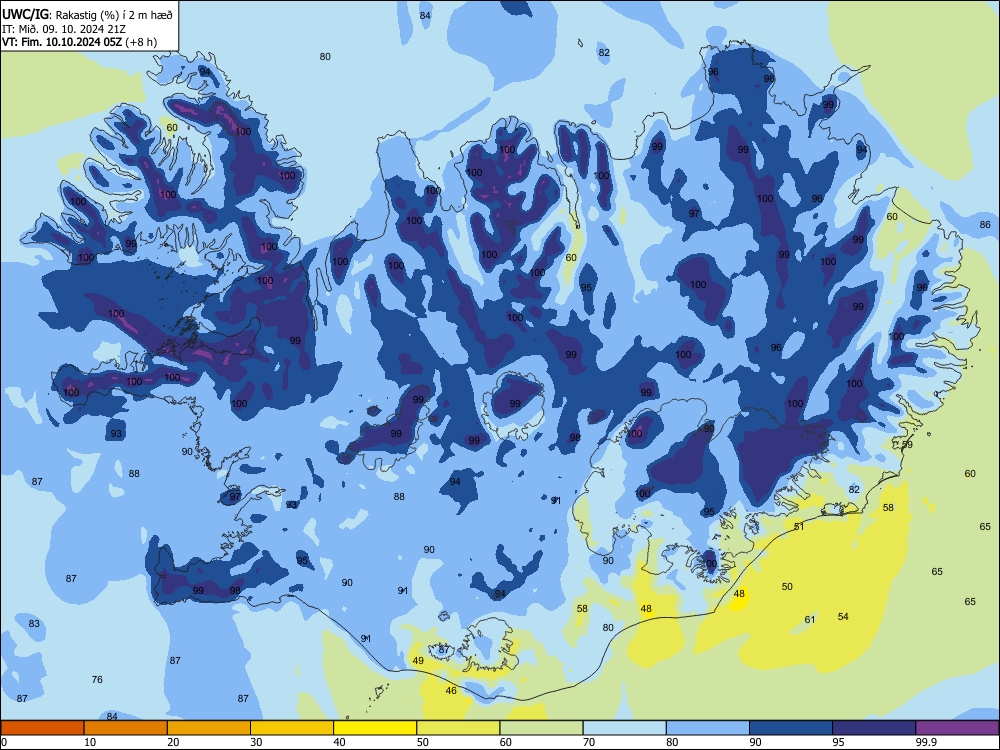This screenshot has width=1000, height=750.
Task: Click the pale blue 70–80 legend swatch
Action: point(624,728)
